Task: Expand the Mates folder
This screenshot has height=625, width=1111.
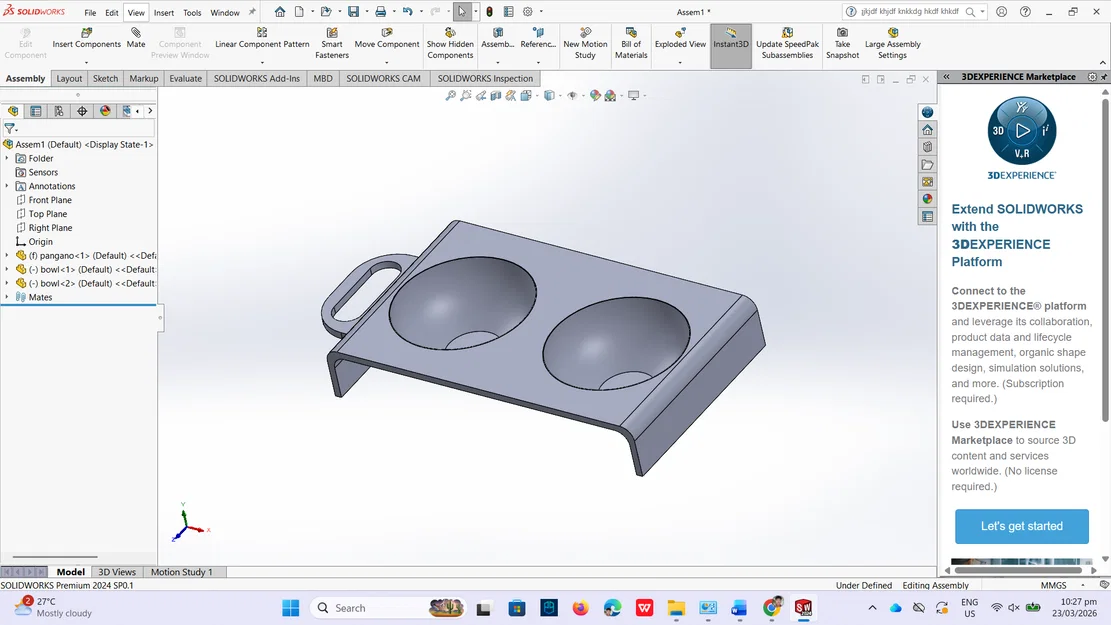Action: [7, 297]
